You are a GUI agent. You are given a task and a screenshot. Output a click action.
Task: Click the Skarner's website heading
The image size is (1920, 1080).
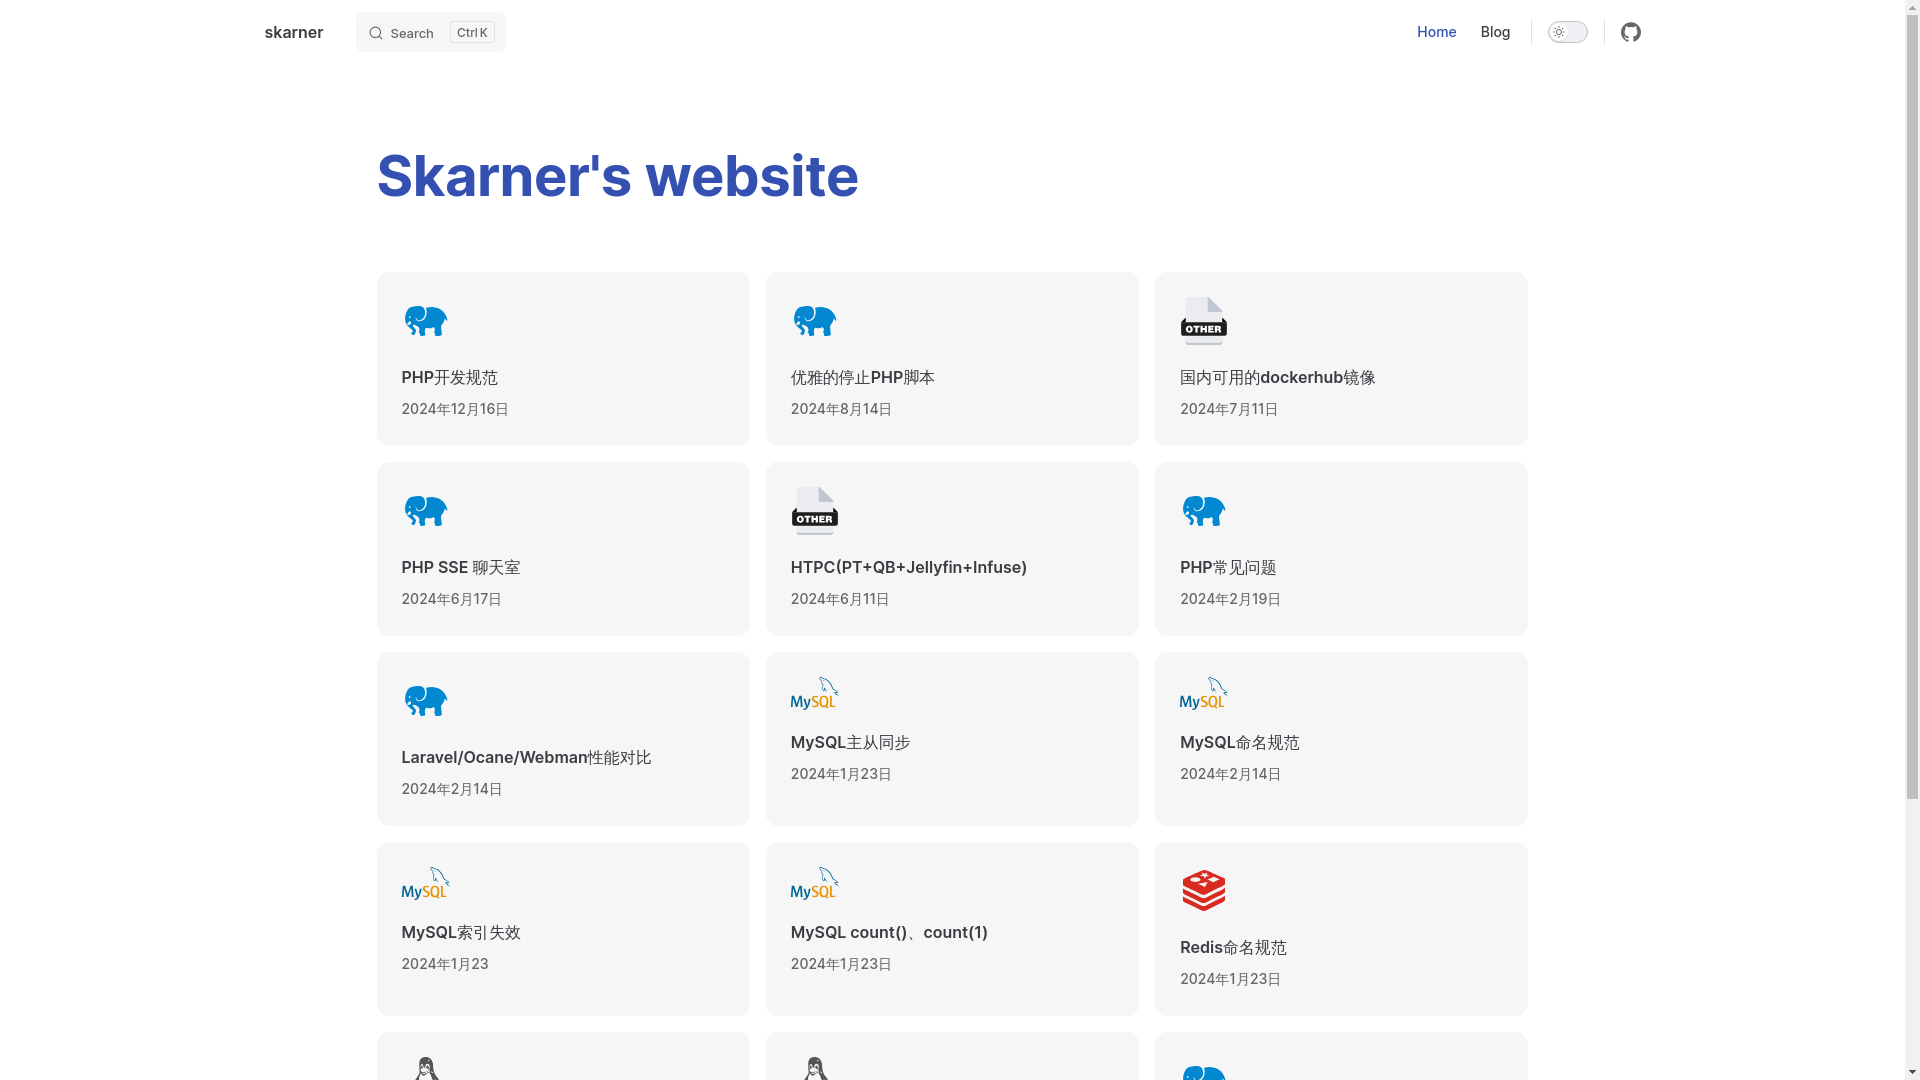coord(617,176)
